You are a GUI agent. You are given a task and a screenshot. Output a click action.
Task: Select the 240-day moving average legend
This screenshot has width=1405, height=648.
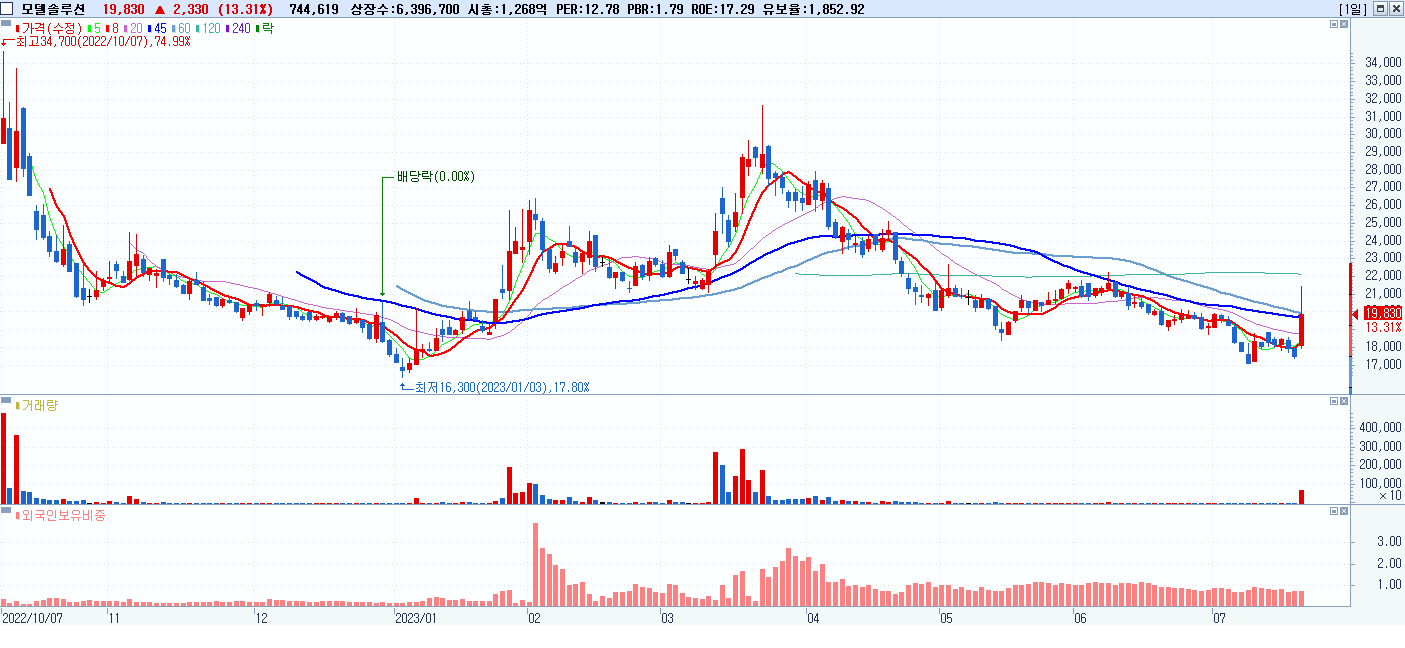tap(240, 28)
